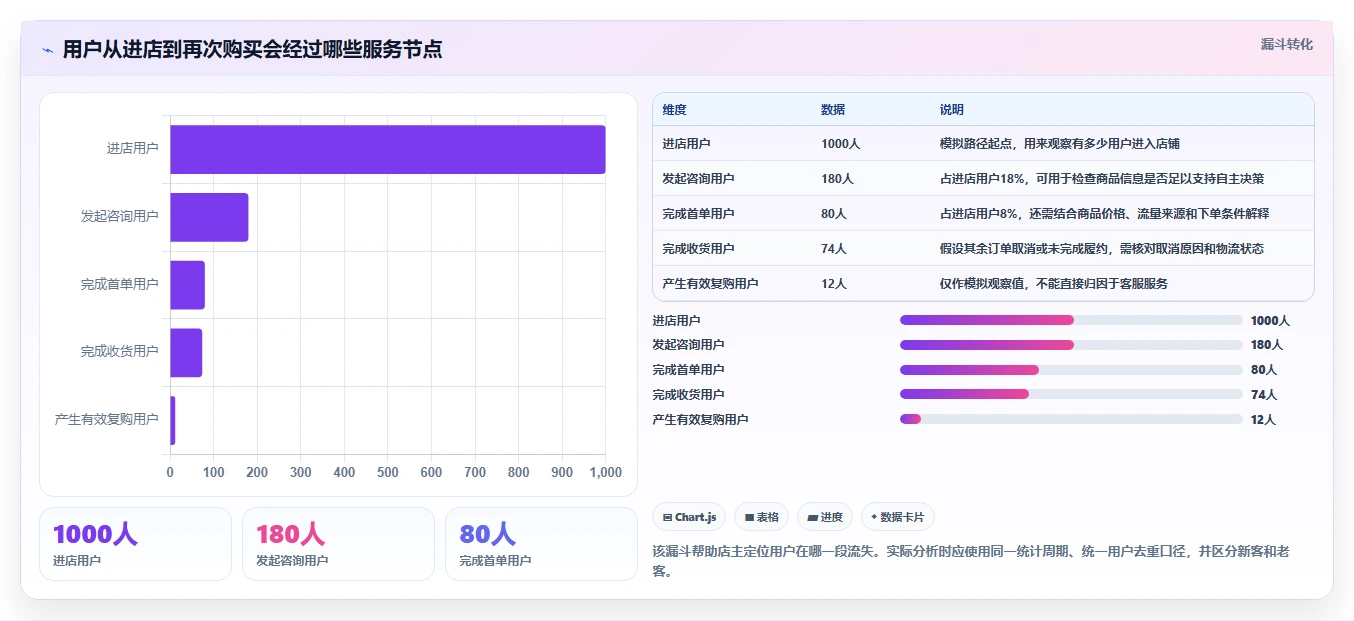This screenshot has width=1354, height=621.
Task: Click the 发起咨询用户 label in the progress list
Action: click(x=688, y=345)
